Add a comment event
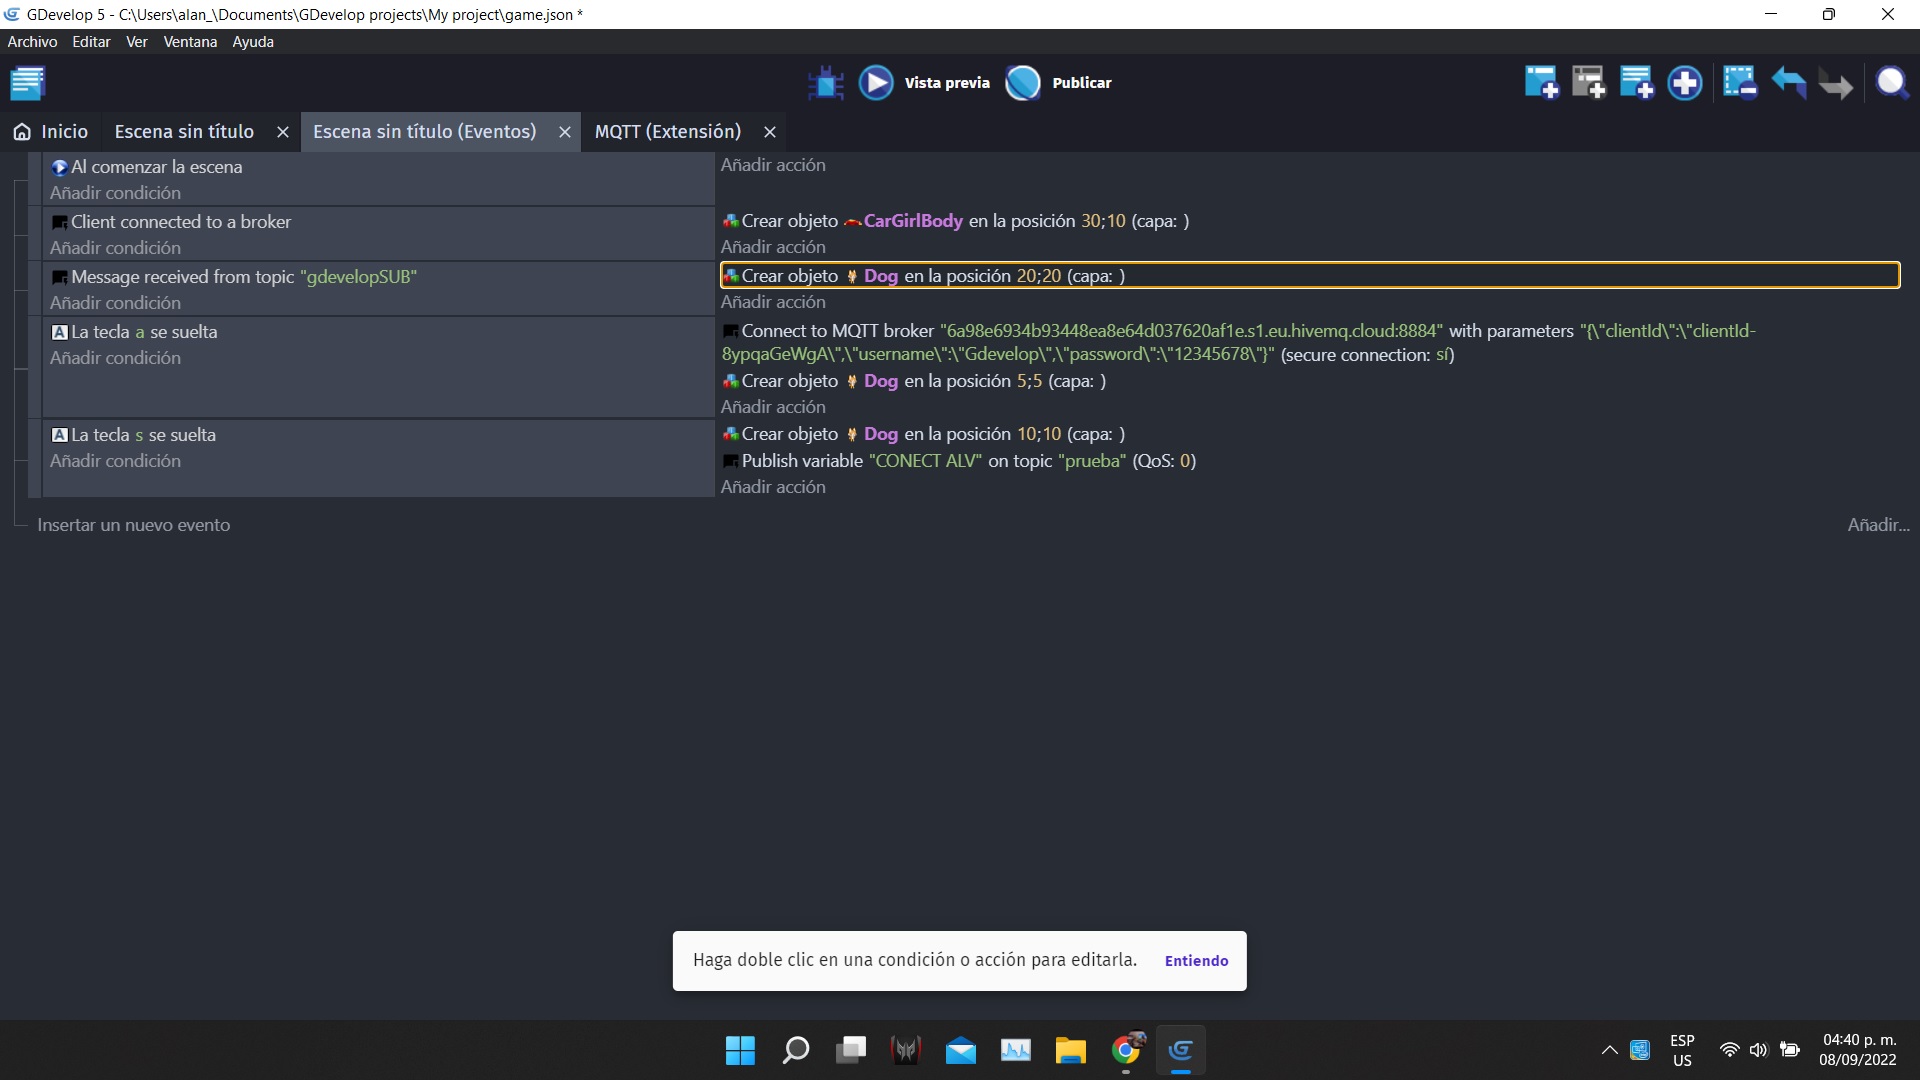 (1637, 83)
